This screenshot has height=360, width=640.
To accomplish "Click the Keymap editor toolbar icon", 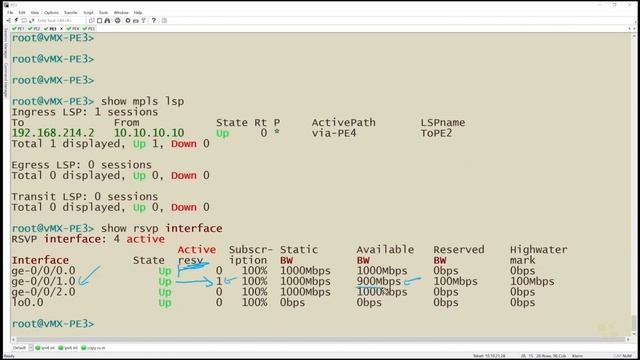I will [136, 20].
